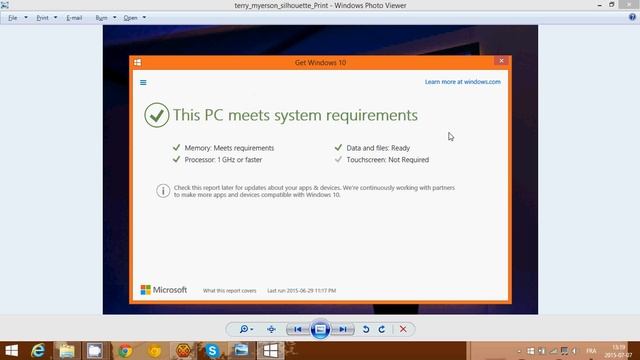Viewport: 640px width, 360px height.
Task: Delete the picture with the red X
Action: pyautogui.click(x=403, y=329)
